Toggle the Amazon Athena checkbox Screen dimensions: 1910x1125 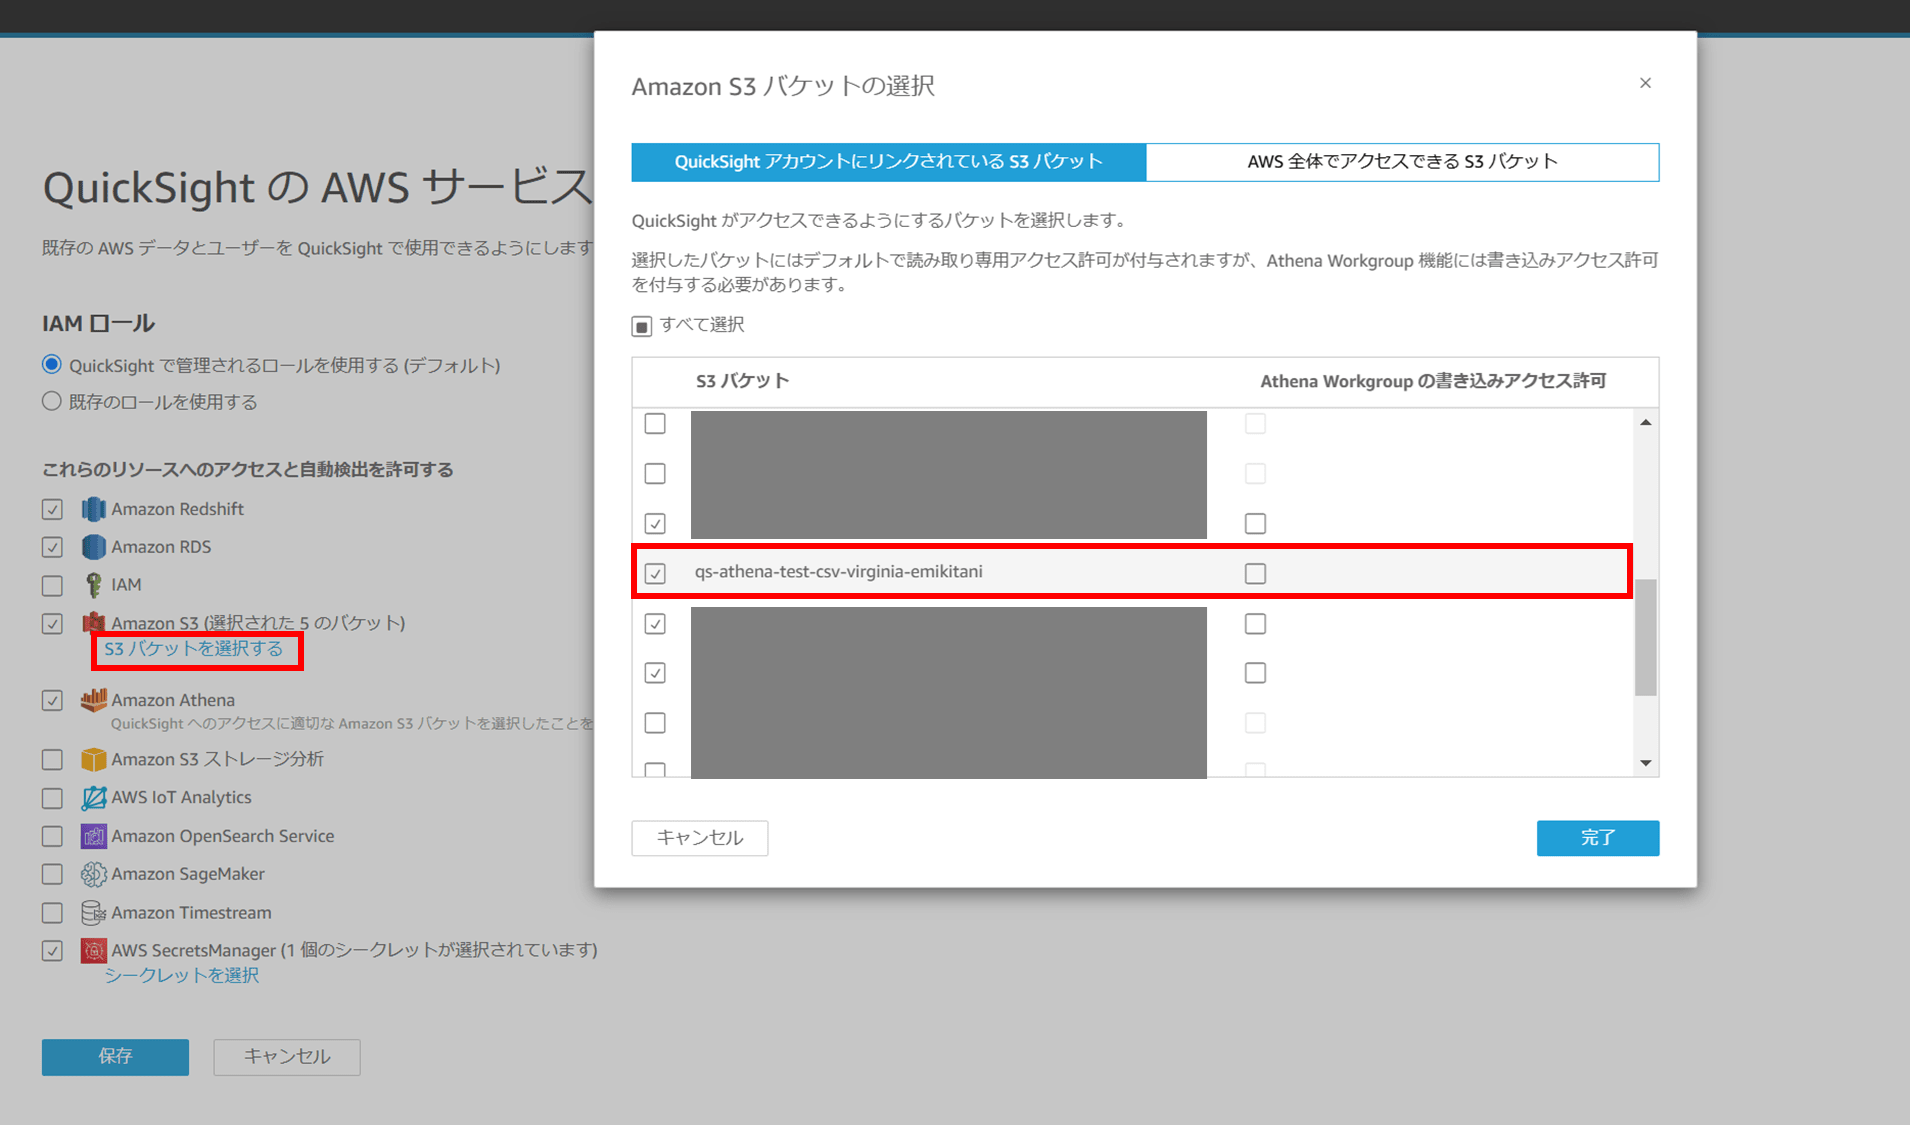tap(52, 701)
